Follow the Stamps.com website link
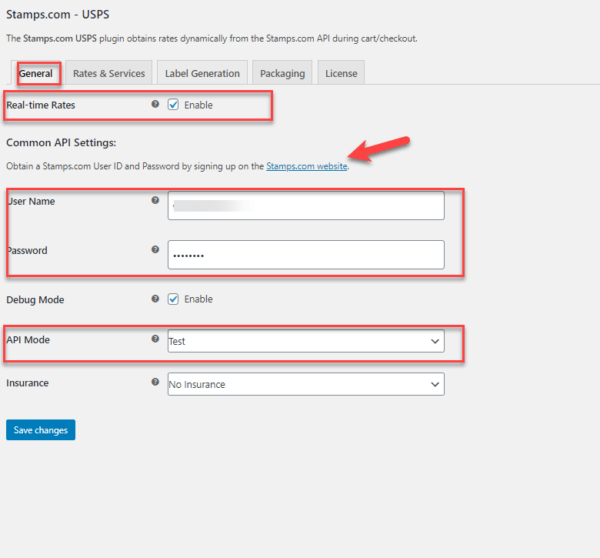The image size is (600, 558). [x=307, y=166]
